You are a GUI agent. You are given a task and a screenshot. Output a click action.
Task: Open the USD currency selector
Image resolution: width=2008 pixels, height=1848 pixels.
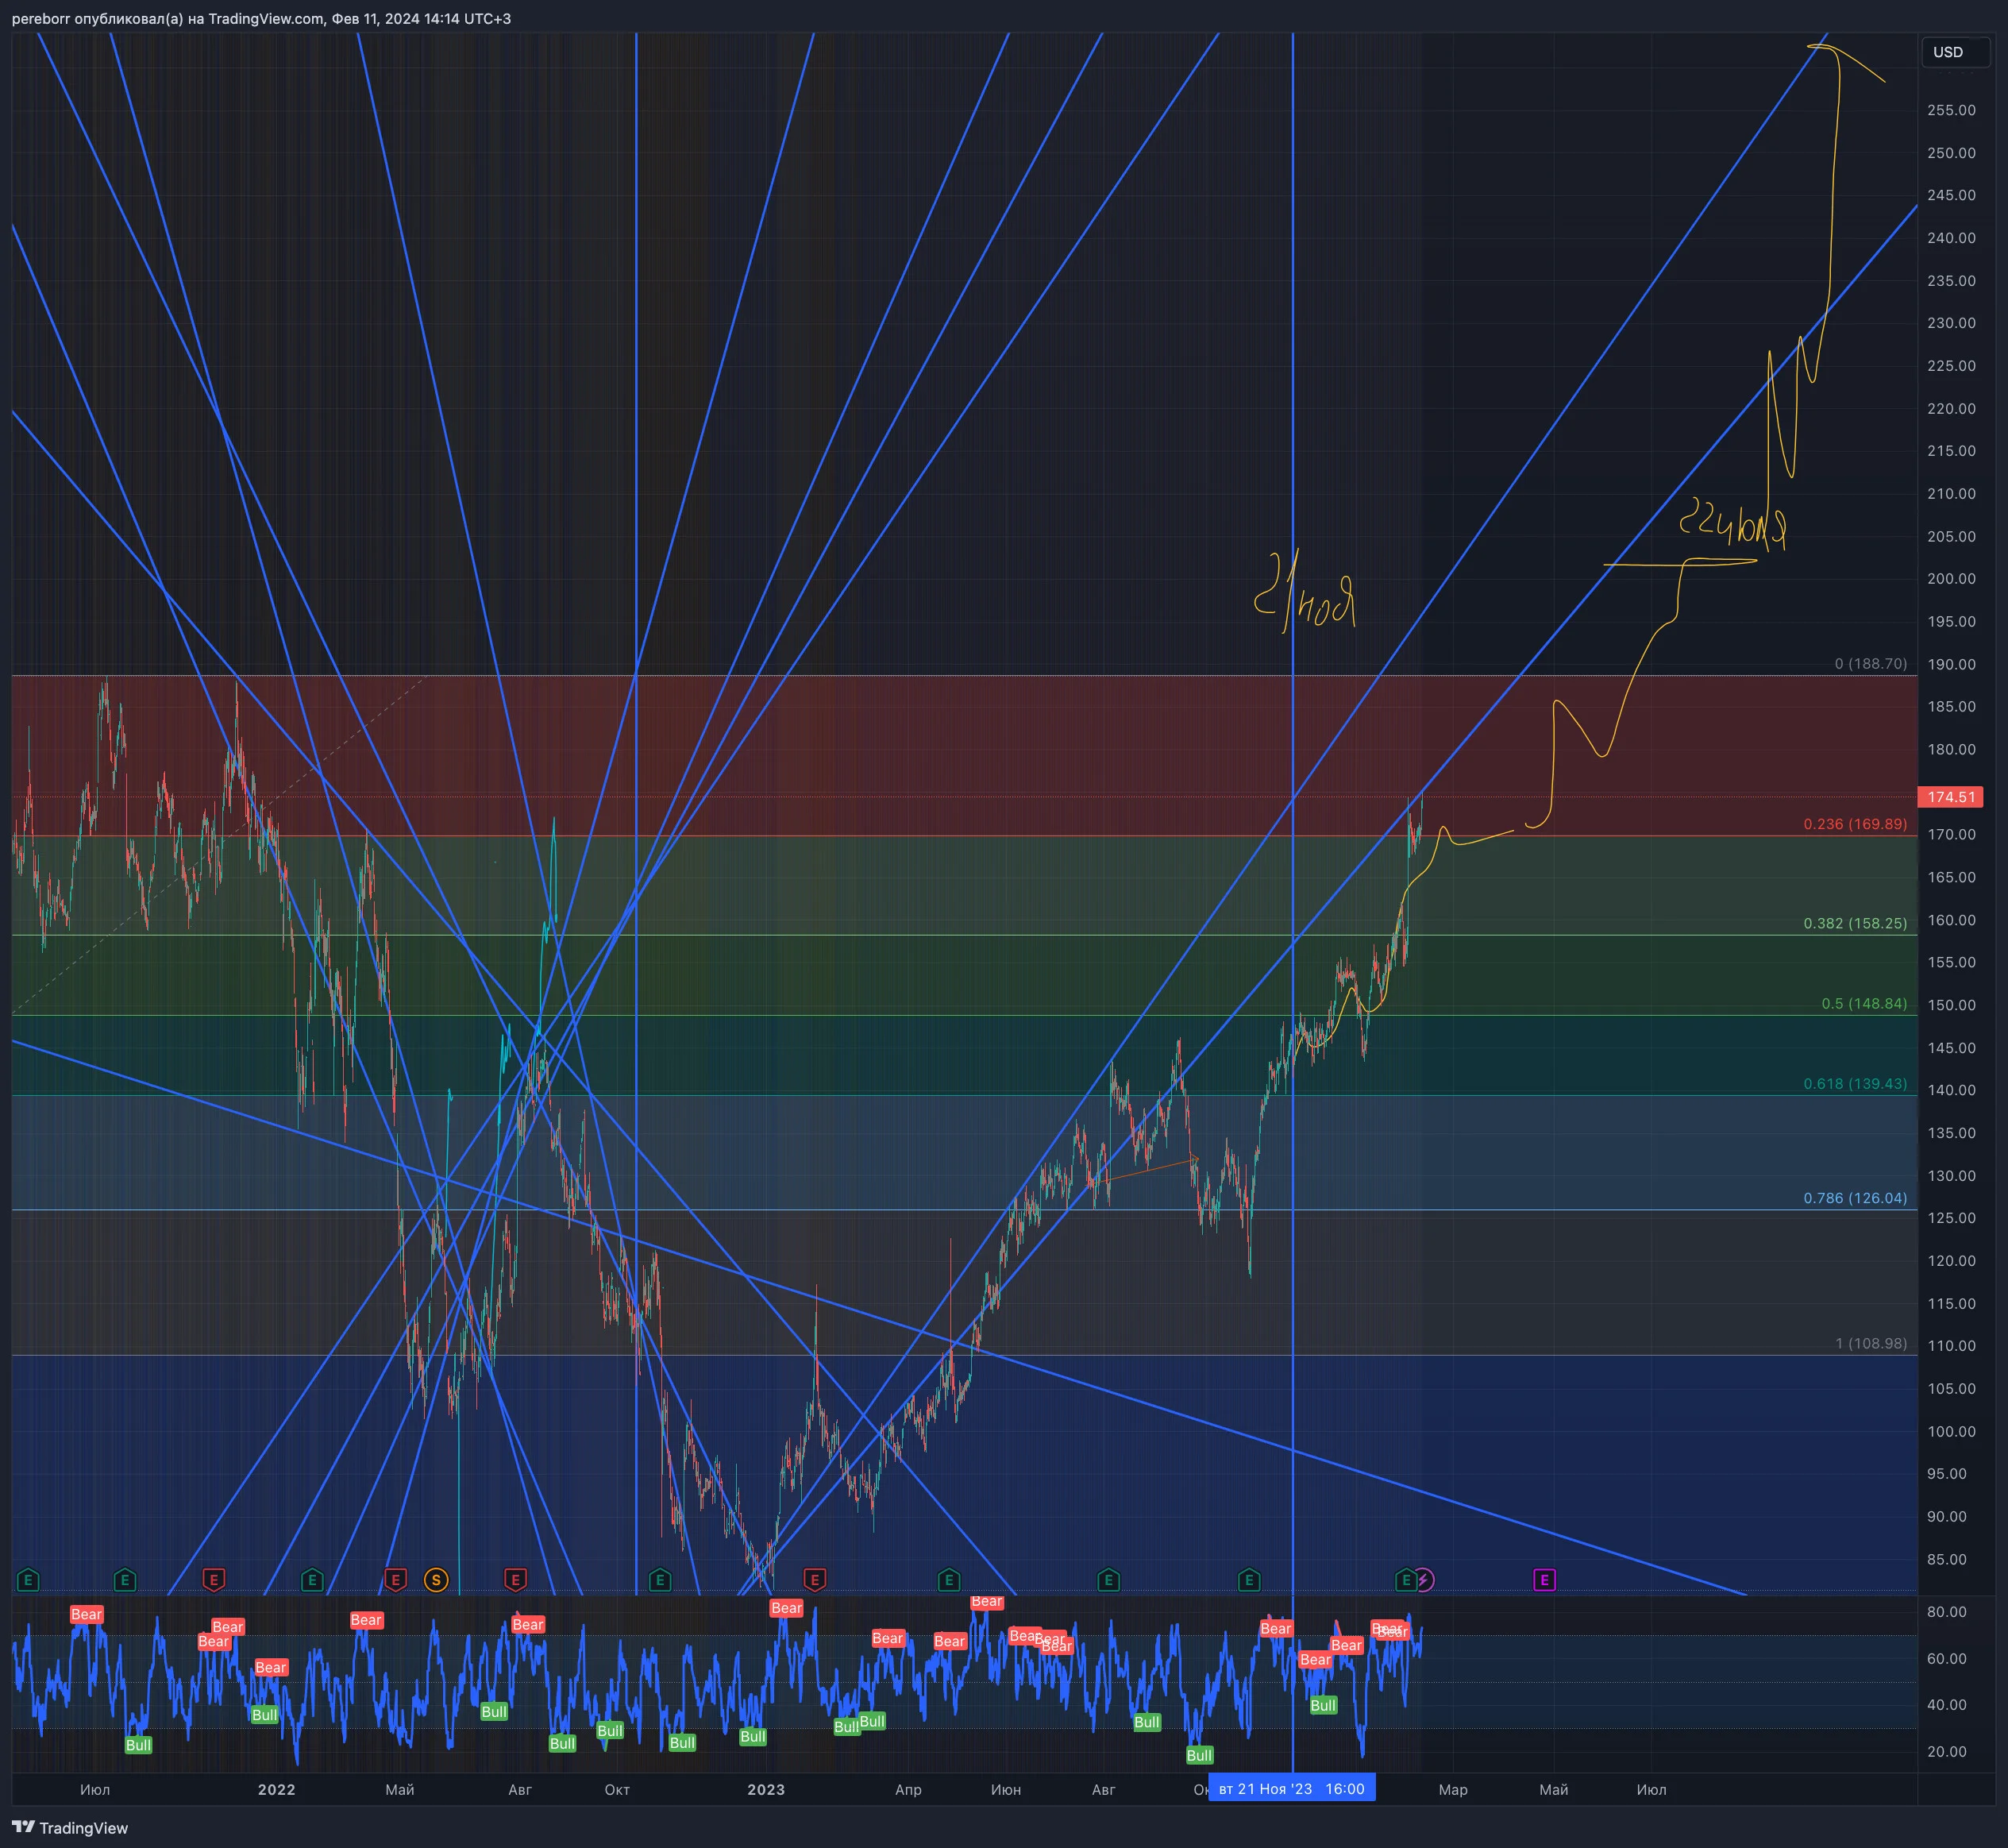coord(1955,52)
